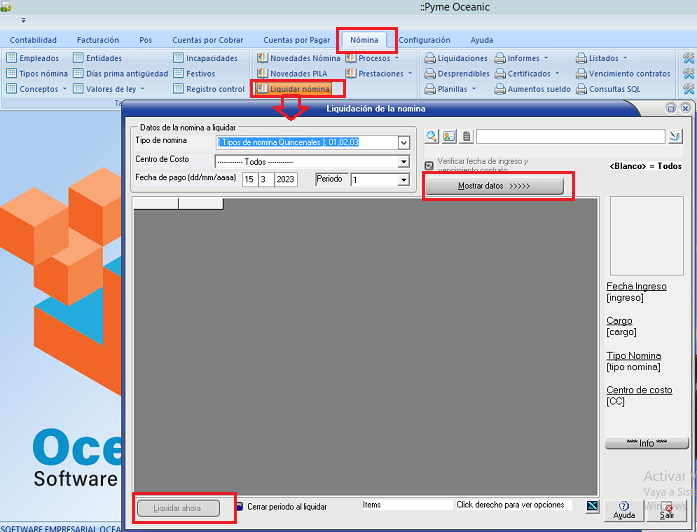Image resolution: width=697 pixels, height=532 pixels.
Task: Click the magnifier search icon in dialog
Action: (x=432, y=136)
